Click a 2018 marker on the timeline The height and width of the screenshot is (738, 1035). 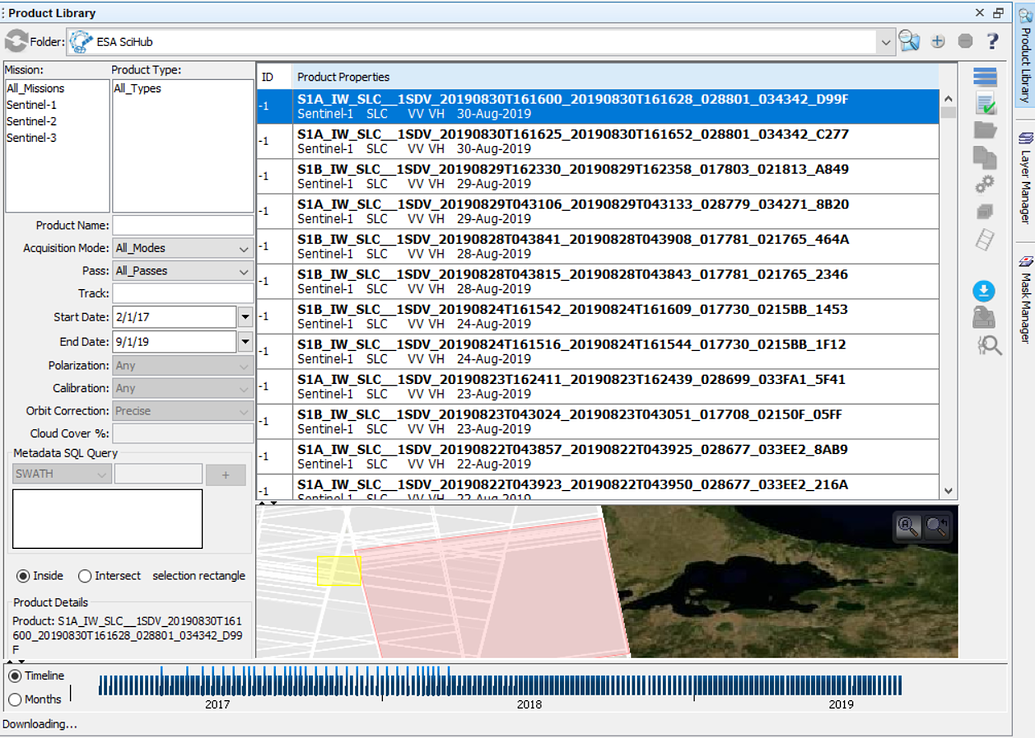[x=530, y=687]
